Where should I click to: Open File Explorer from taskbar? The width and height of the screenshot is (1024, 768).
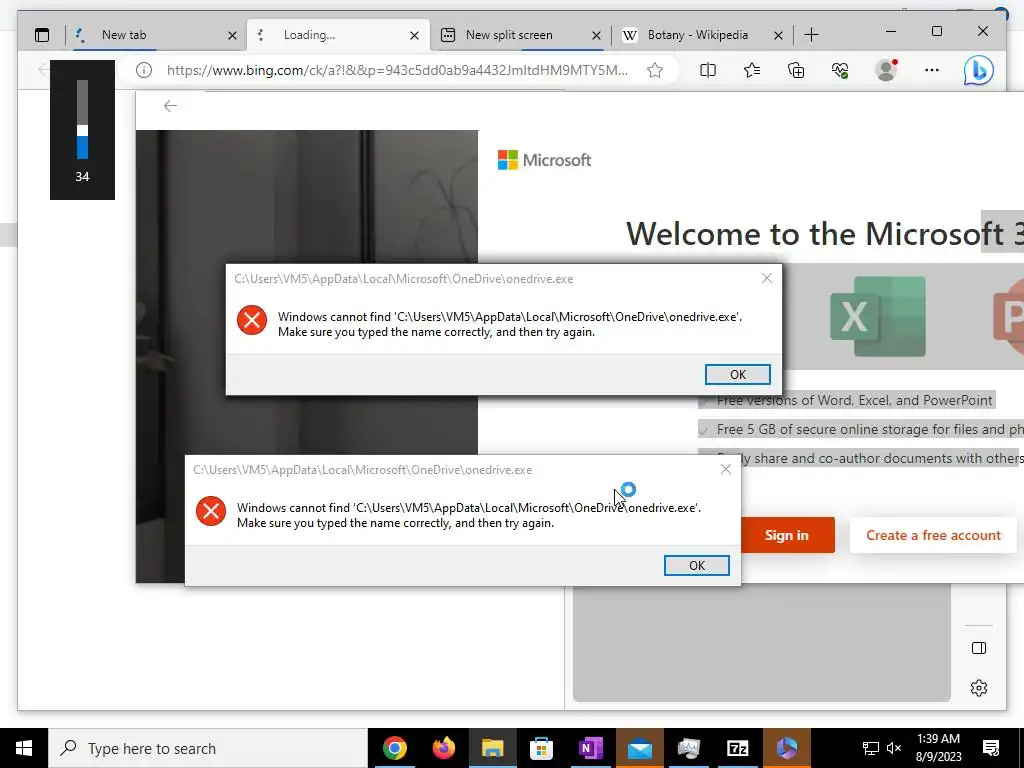point(492,748)
